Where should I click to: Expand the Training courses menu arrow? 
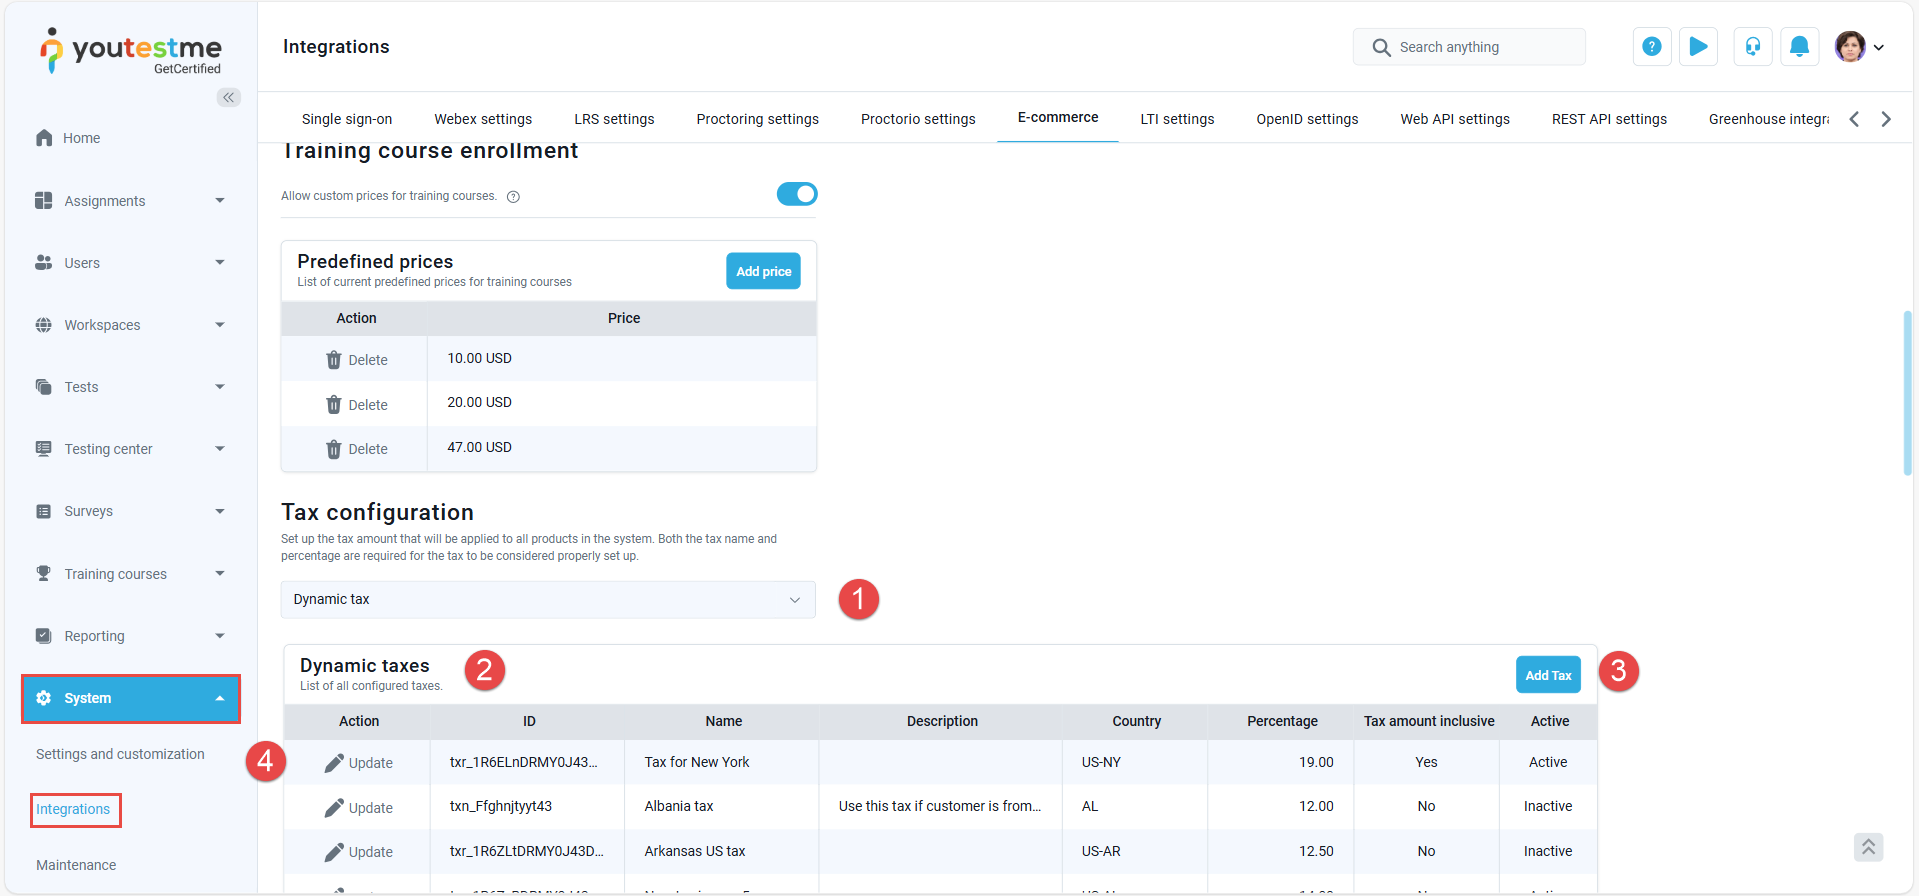(220, 573)
